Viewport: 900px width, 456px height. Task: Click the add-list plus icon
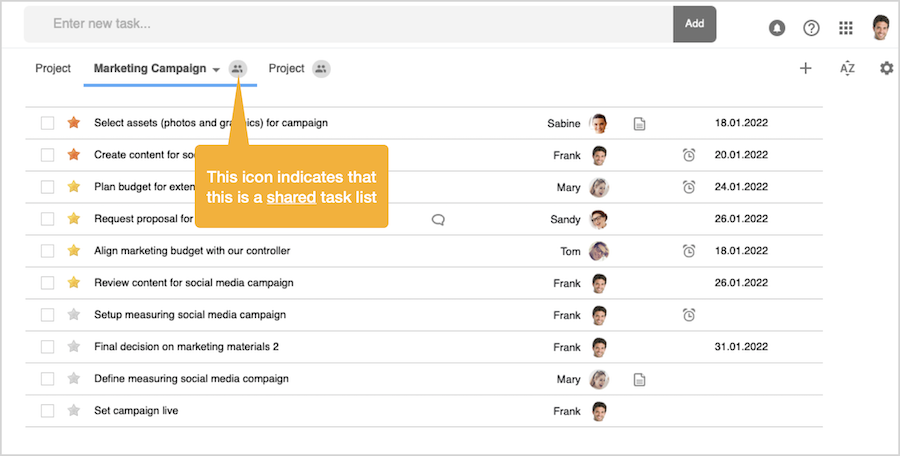point(805,68)
